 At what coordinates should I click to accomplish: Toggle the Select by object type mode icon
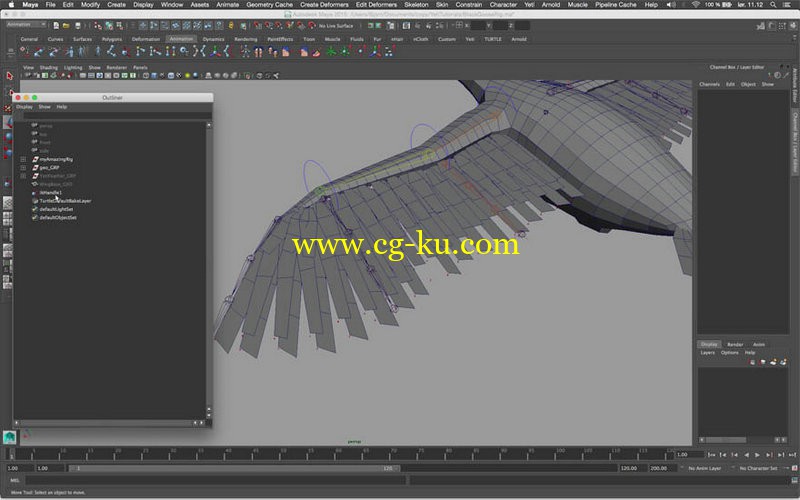[109, 25]
